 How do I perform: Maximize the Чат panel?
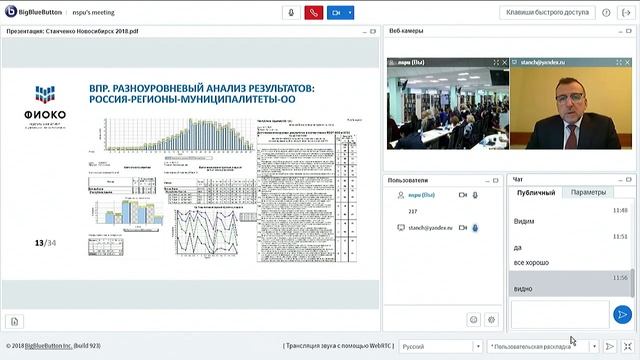pos(629,180)
